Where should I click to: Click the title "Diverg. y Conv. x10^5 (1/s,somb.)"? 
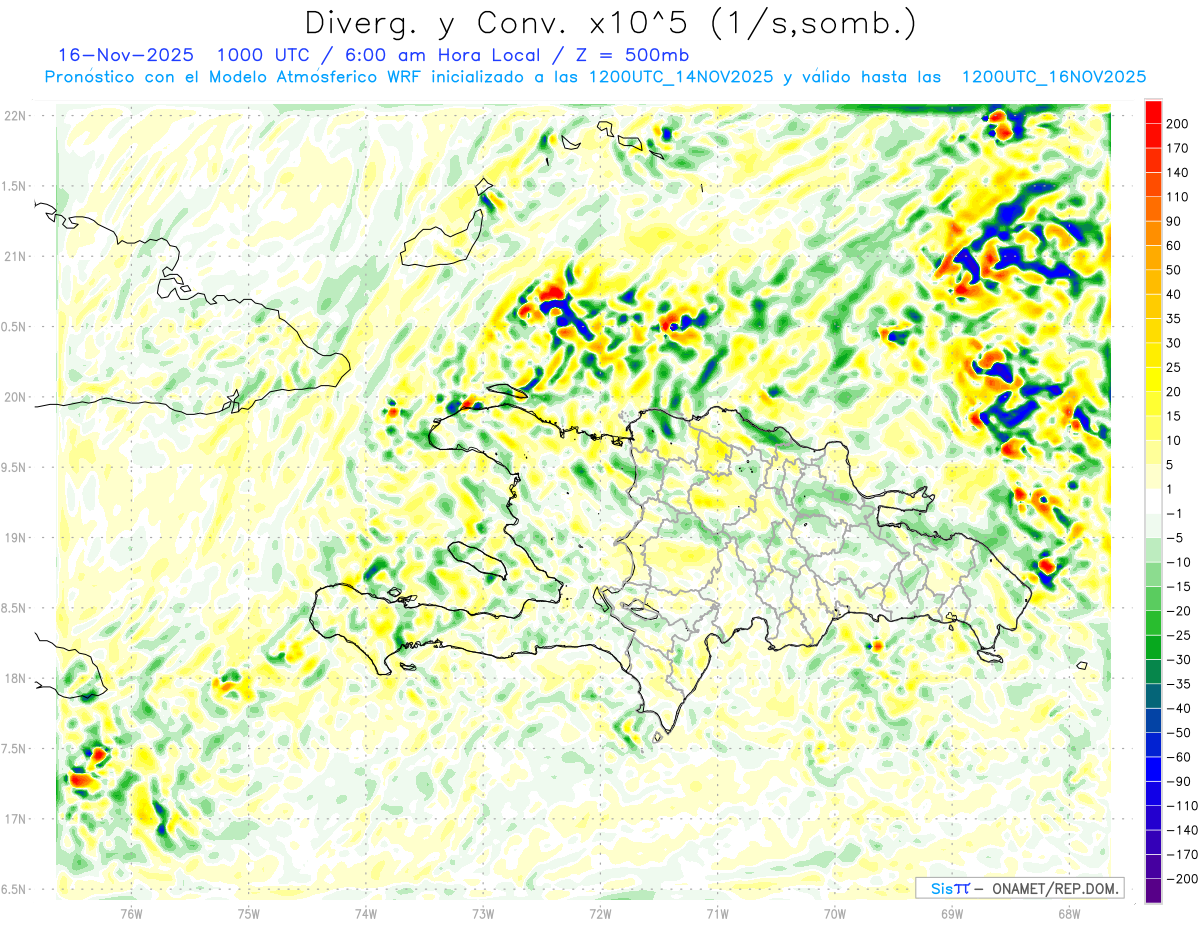pos(610,23)
